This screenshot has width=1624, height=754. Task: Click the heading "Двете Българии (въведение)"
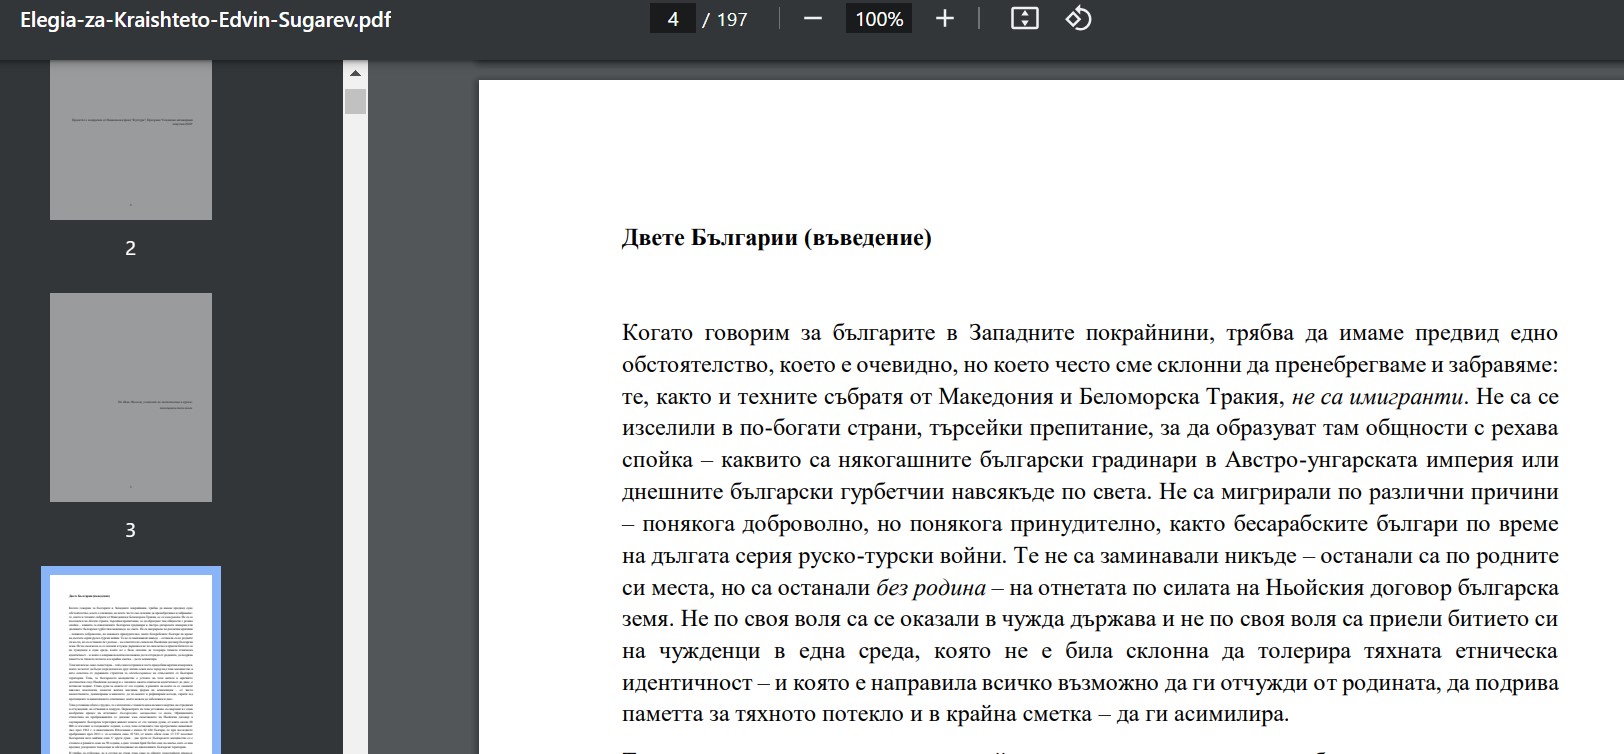click(776, 238)
